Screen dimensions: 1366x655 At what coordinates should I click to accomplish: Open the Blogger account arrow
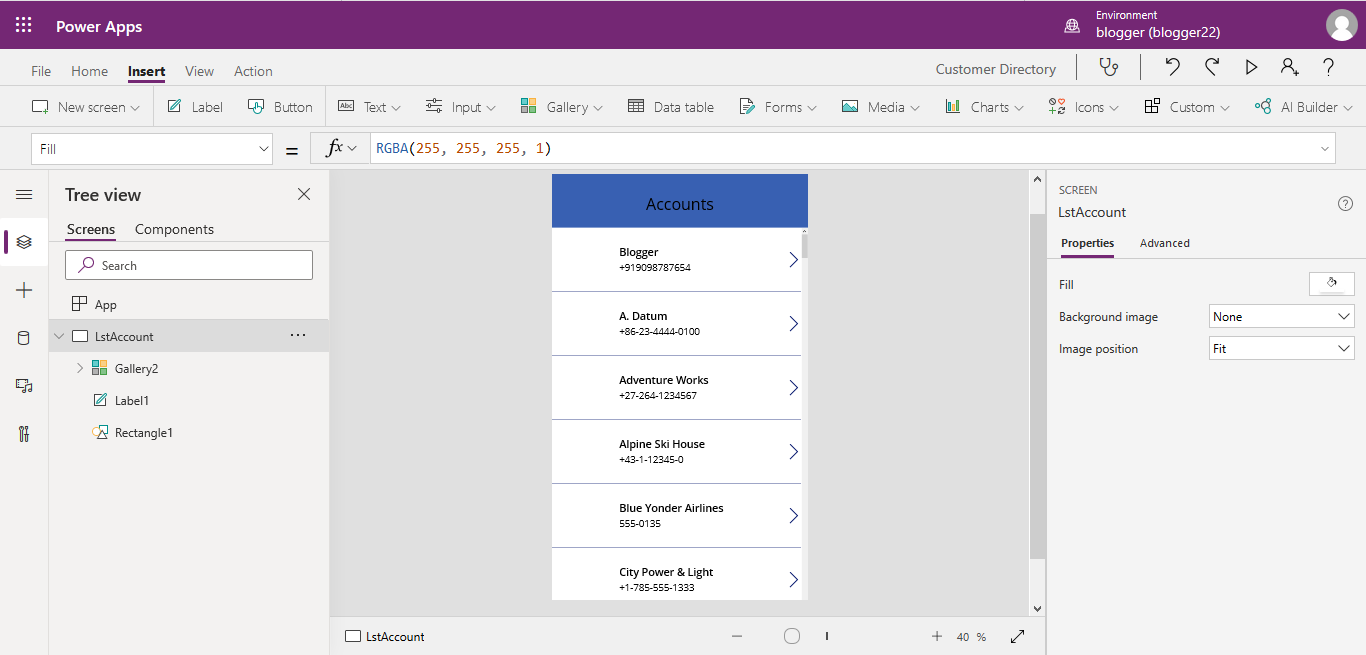[794, 260]
